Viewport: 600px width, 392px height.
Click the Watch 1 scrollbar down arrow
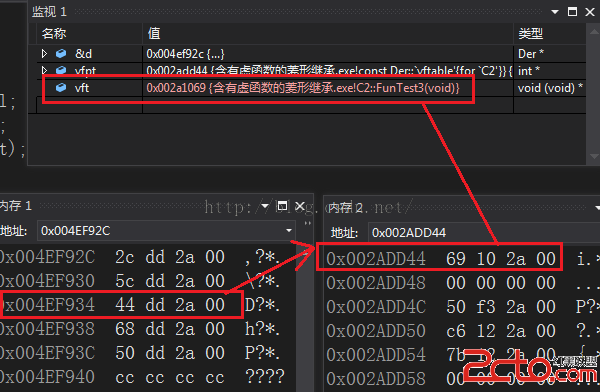coord(594,156)
